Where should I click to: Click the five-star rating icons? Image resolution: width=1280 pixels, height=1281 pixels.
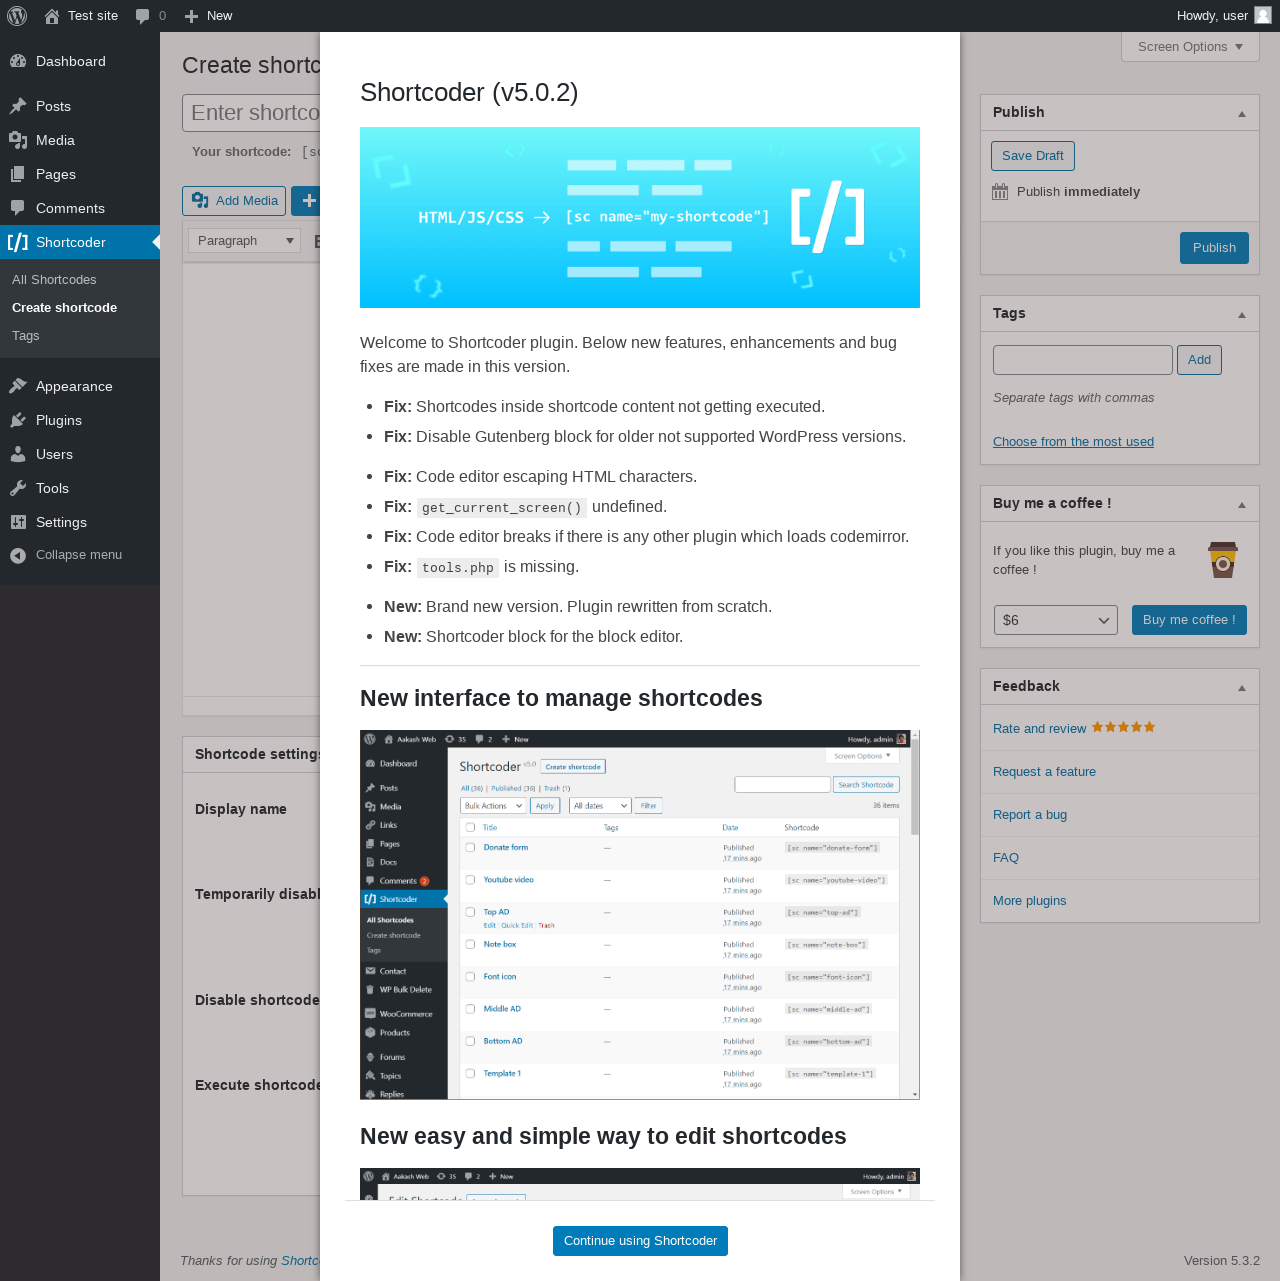click(1123, 727)
